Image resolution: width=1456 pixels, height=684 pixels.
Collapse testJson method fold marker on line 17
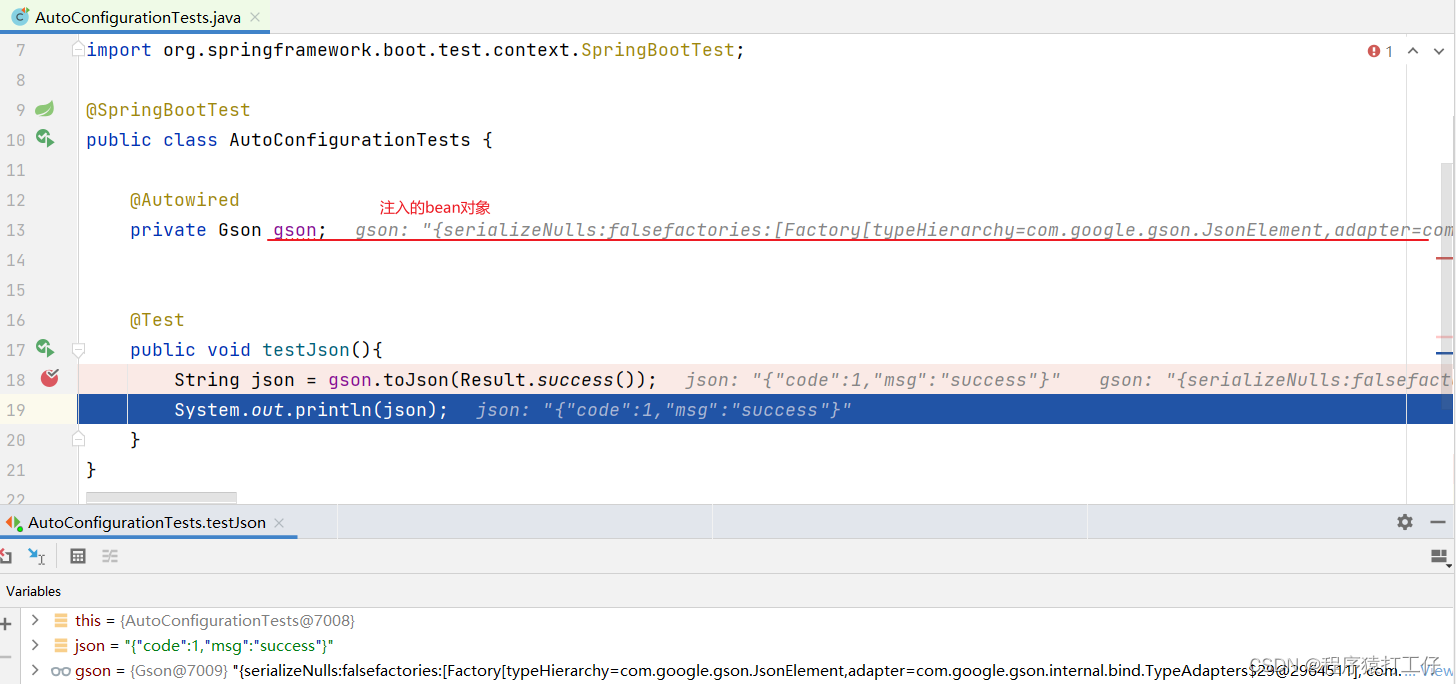pyautogui.click(x=78, y=350)
